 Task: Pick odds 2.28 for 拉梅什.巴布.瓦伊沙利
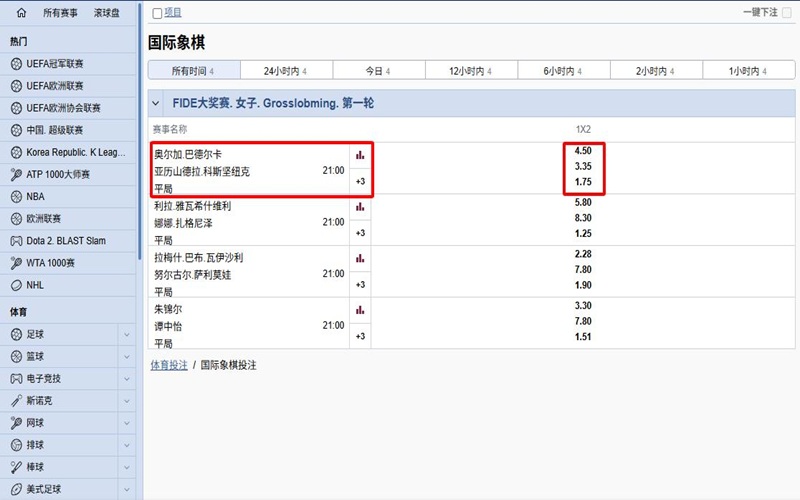(x=583, y=254)
